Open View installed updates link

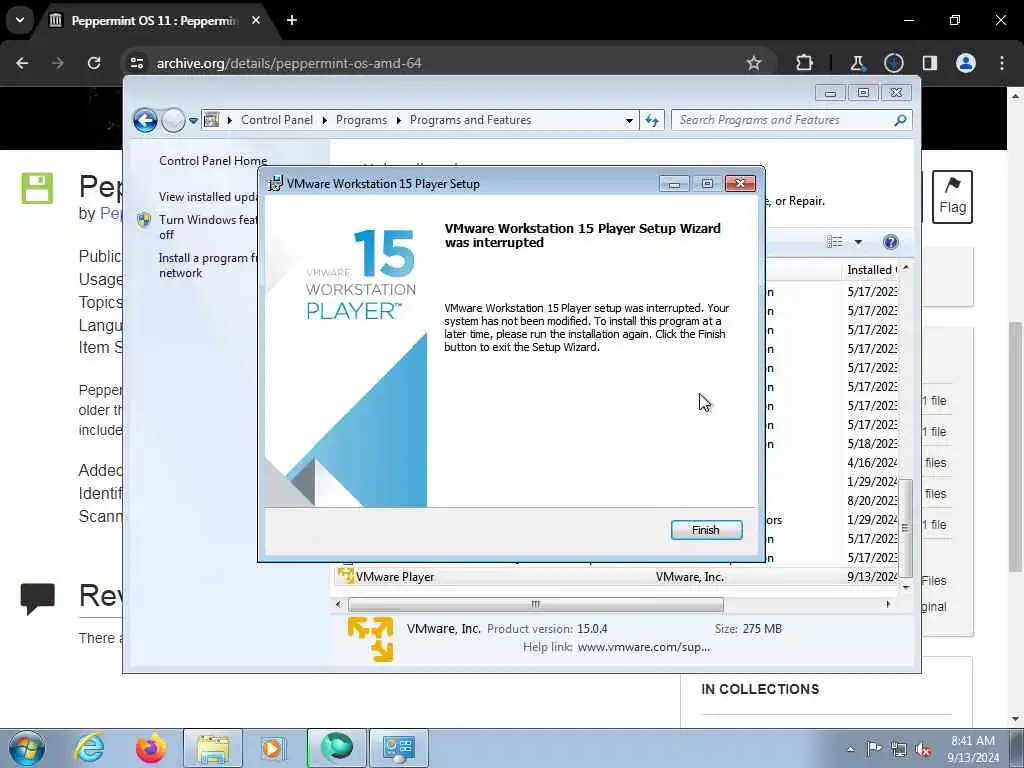(x=208, y=197)
